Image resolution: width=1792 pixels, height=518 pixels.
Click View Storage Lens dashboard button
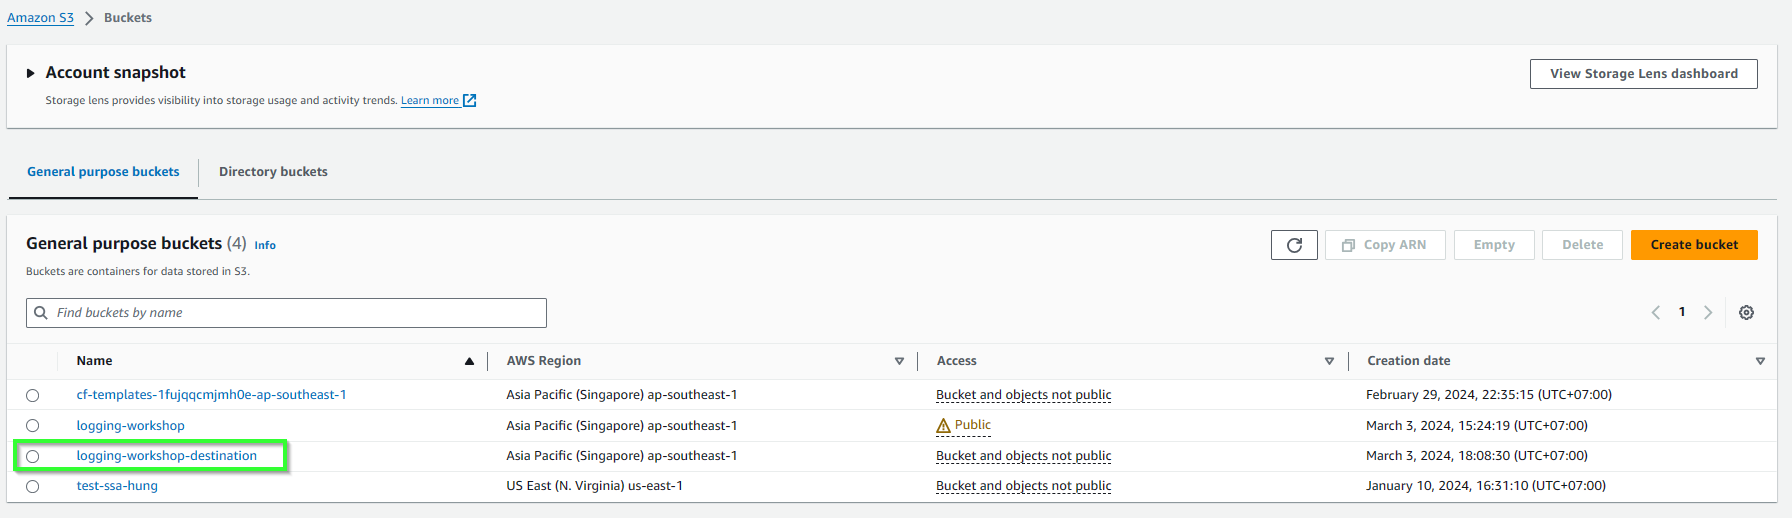[x=1643, y=74]
